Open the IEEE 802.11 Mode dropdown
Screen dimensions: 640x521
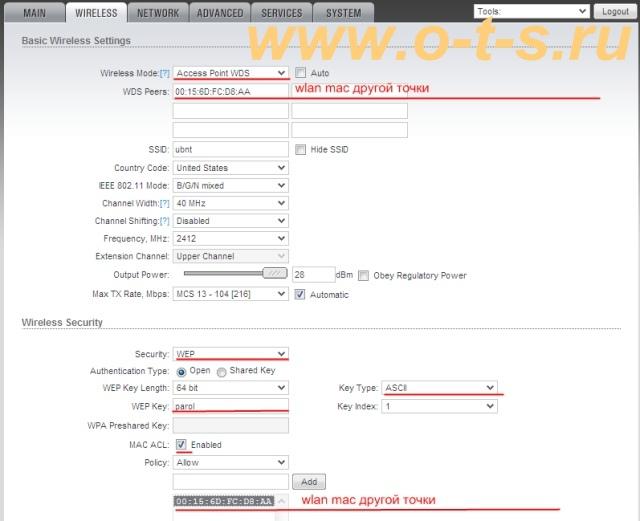[x=231, y=185]
